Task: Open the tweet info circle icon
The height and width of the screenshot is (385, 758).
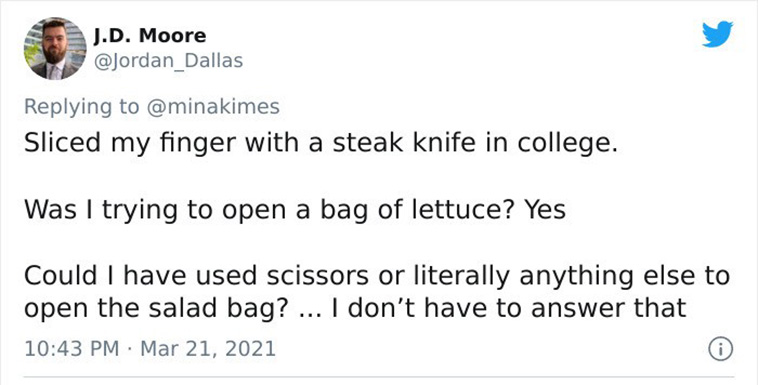Action: 720,349
